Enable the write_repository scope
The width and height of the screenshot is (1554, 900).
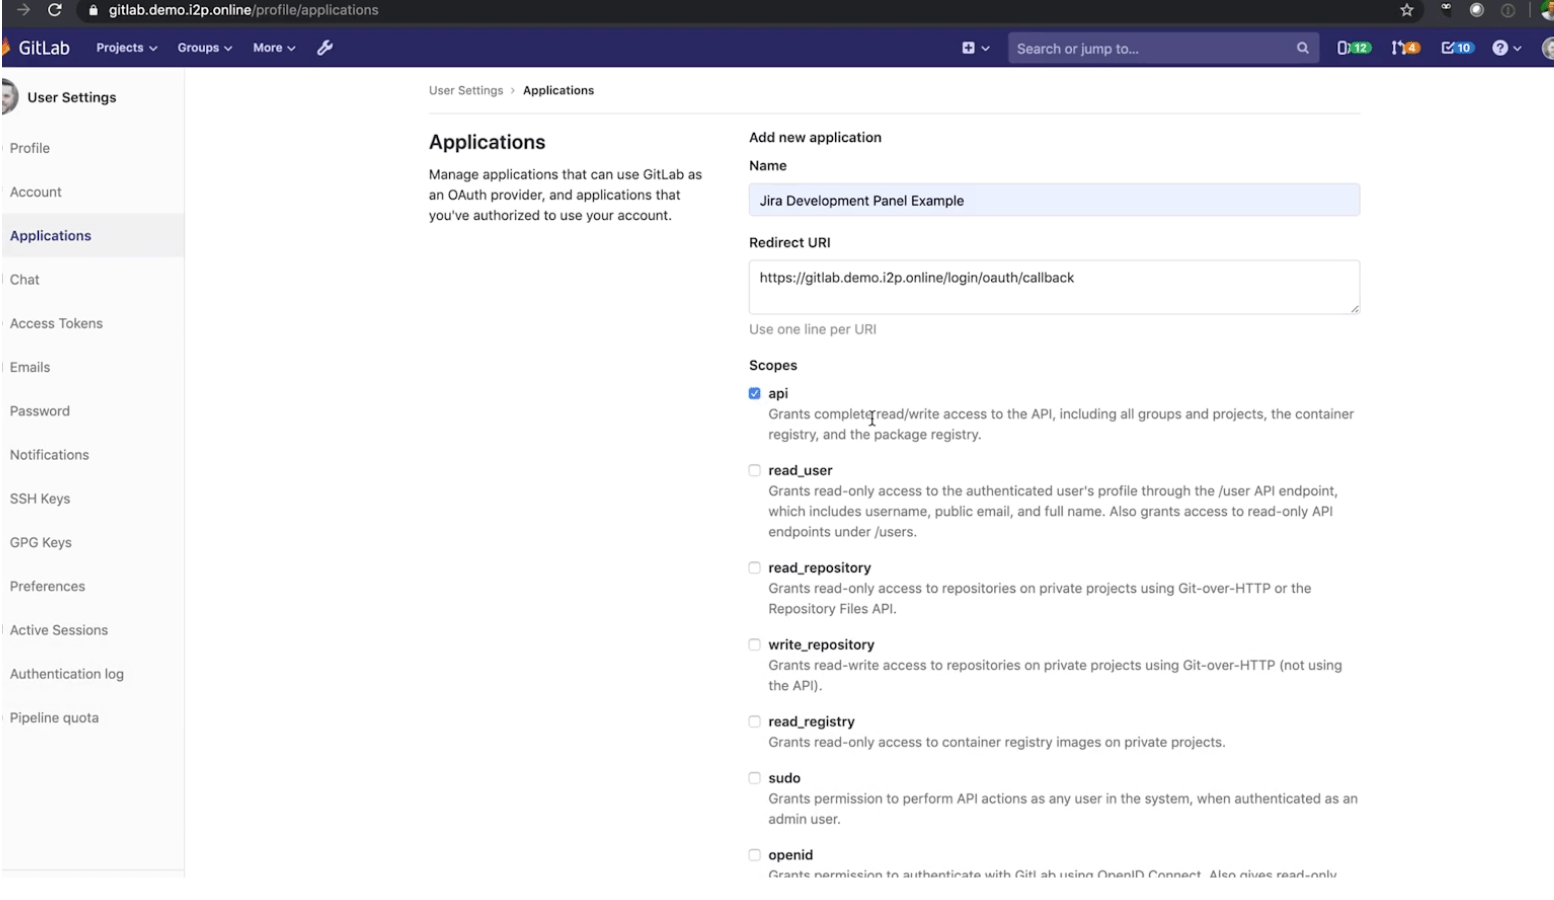click(x=755, y=644)
